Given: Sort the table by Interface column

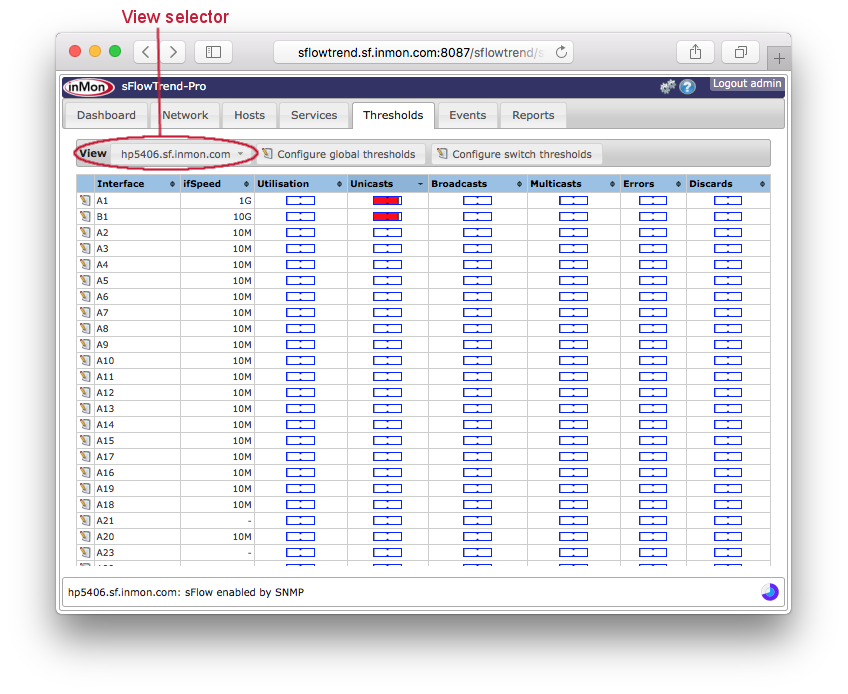Looking at the screenshot, I should (x=137, y=184).
